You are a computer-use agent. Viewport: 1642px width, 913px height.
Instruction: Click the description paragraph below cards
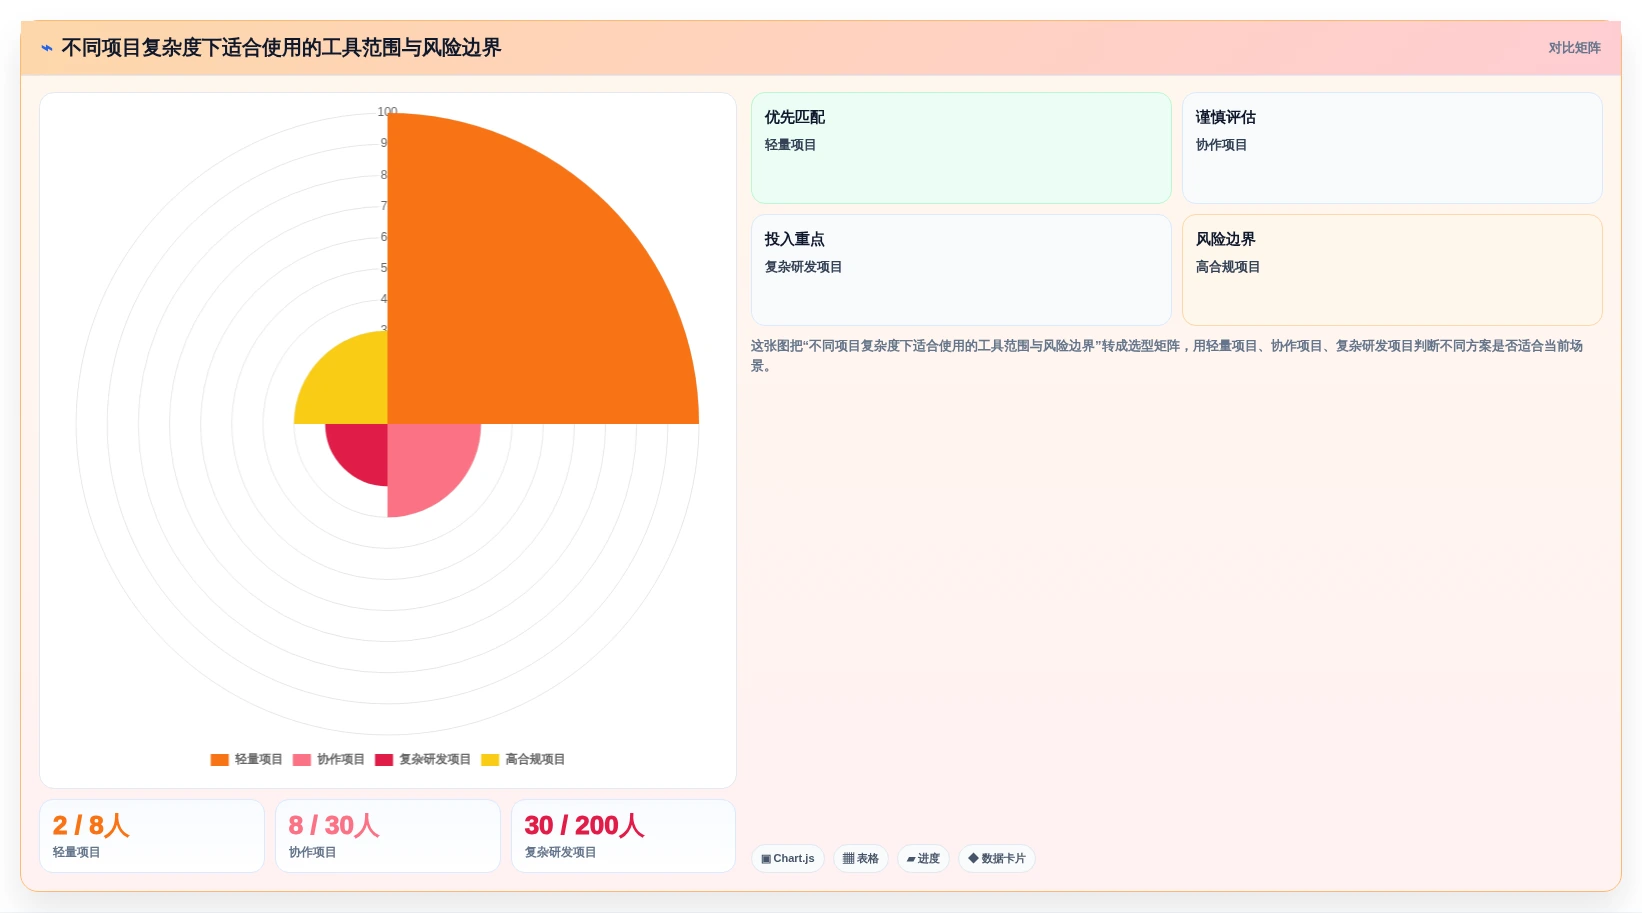coord(1167,356)
